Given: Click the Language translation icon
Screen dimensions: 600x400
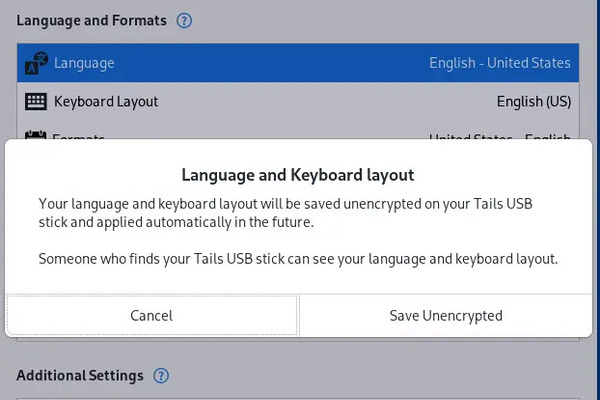Looking at the screenshot, I should [36, 63].
